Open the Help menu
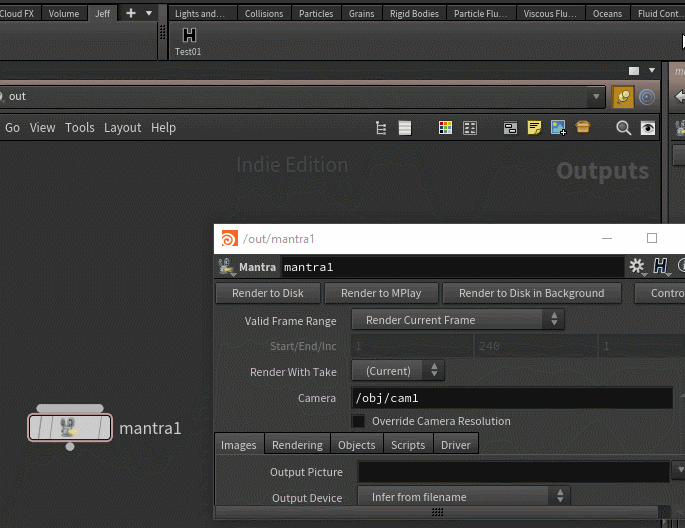Image resolution: width=685 pixels, height=528 pixels. coord(163,128)
